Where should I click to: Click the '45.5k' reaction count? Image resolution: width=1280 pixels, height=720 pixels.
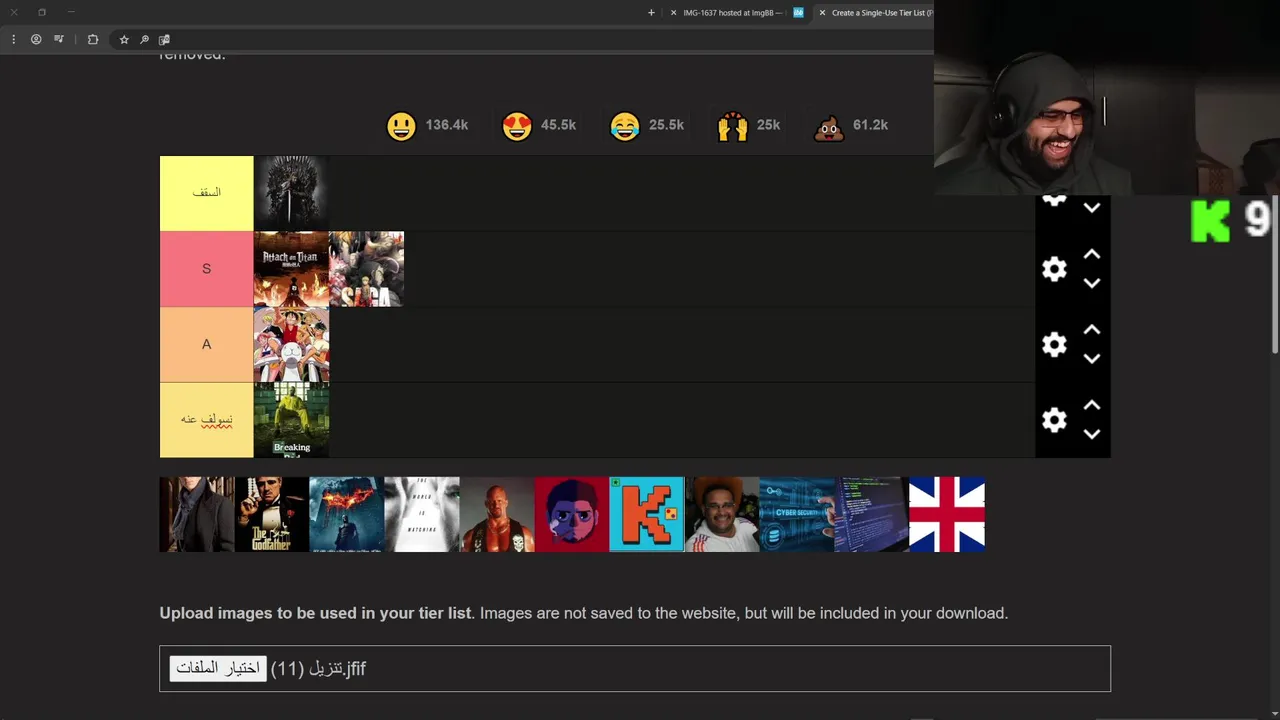(558, 125)
